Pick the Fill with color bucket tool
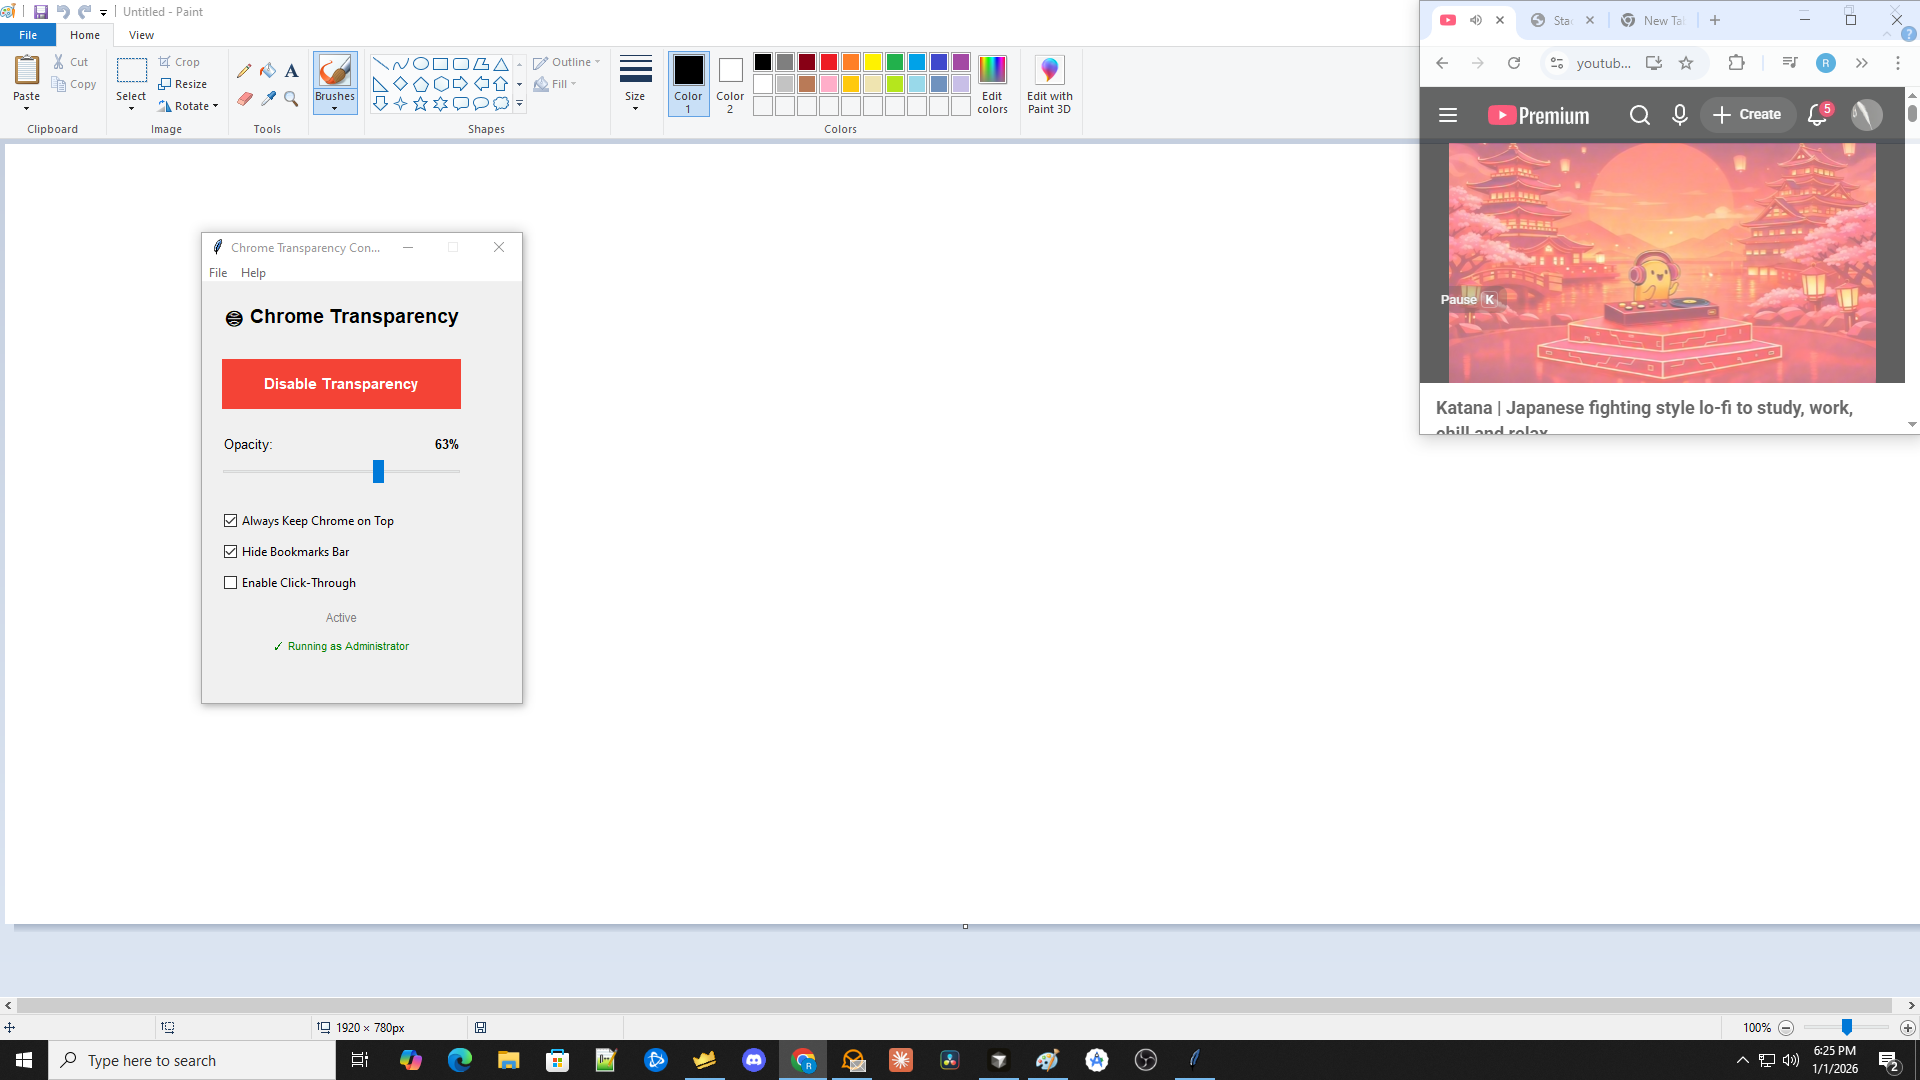Screen dimensions: 1920x1080 (267, 70)
